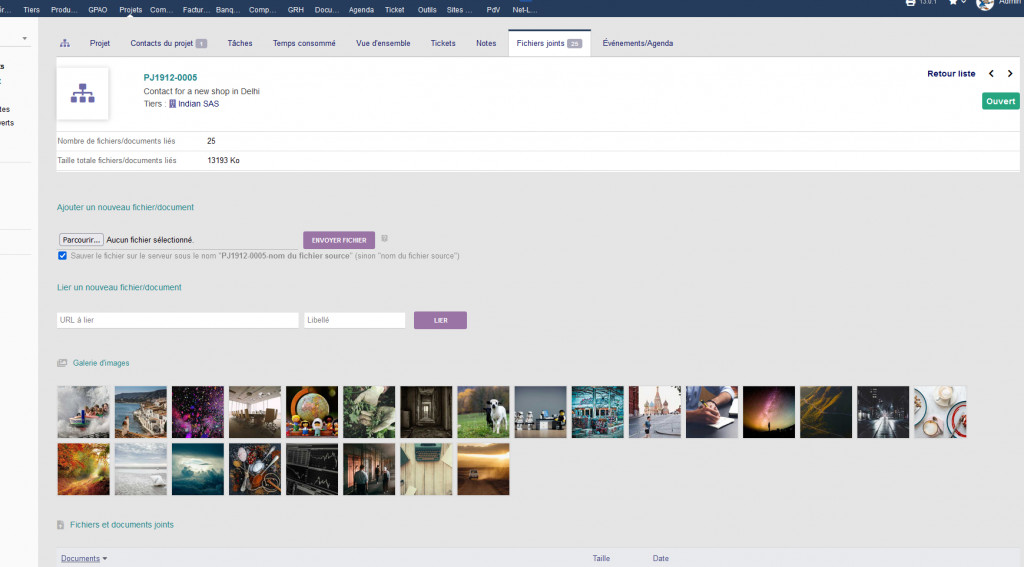Open the colorful confetti thumbnail
Viewport: 1024px width, 567px height.
click(x=198, y=412)
